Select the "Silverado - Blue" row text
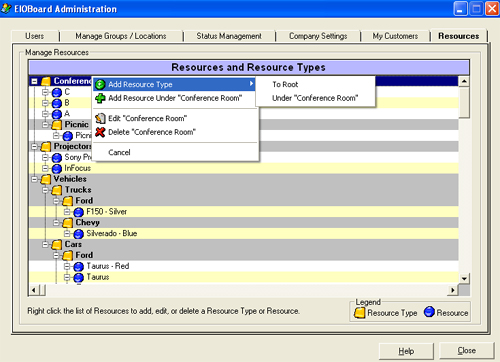Screen dimensions: 500x362 (112, 233)
